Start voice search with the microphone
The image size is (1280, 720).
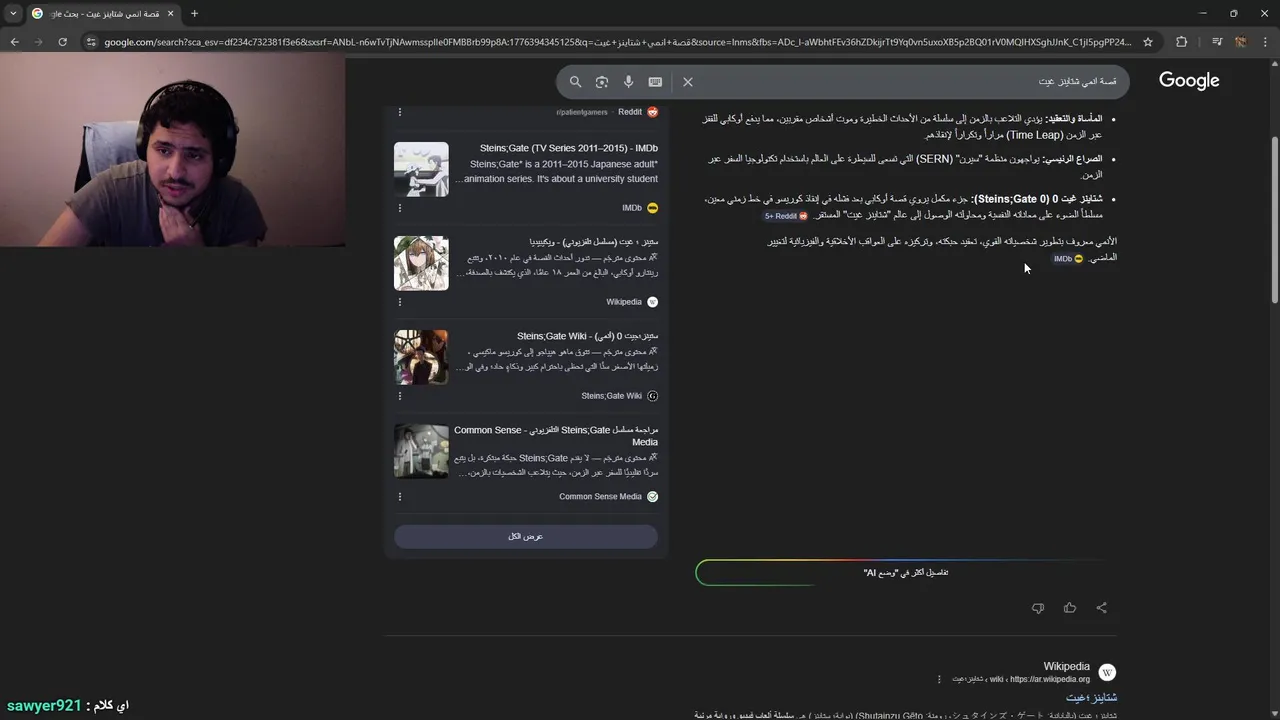tap(628, 82)
